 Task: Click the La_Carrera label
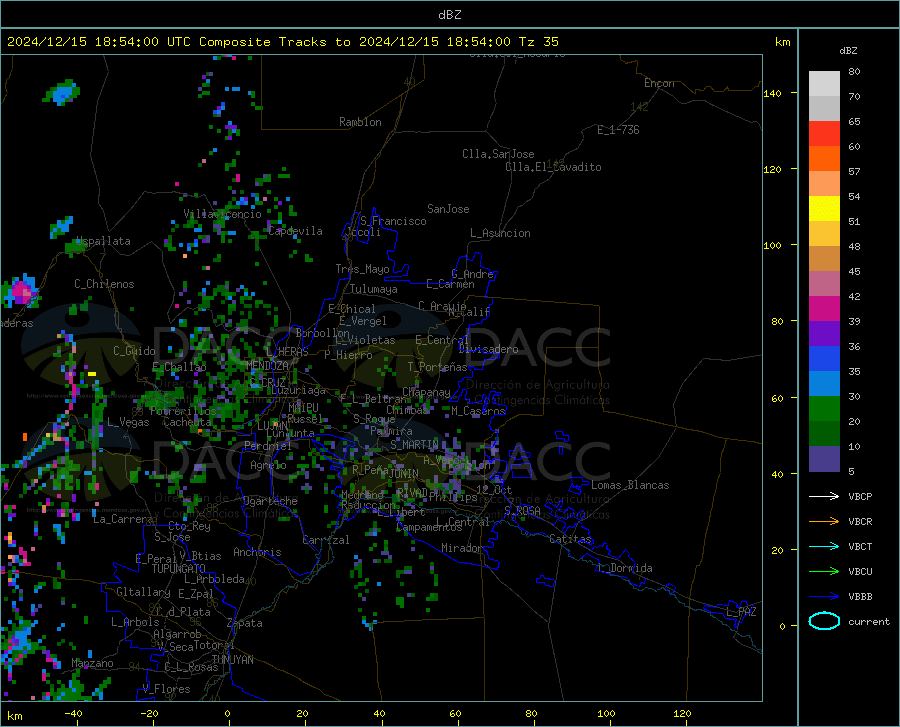point(123,519)
